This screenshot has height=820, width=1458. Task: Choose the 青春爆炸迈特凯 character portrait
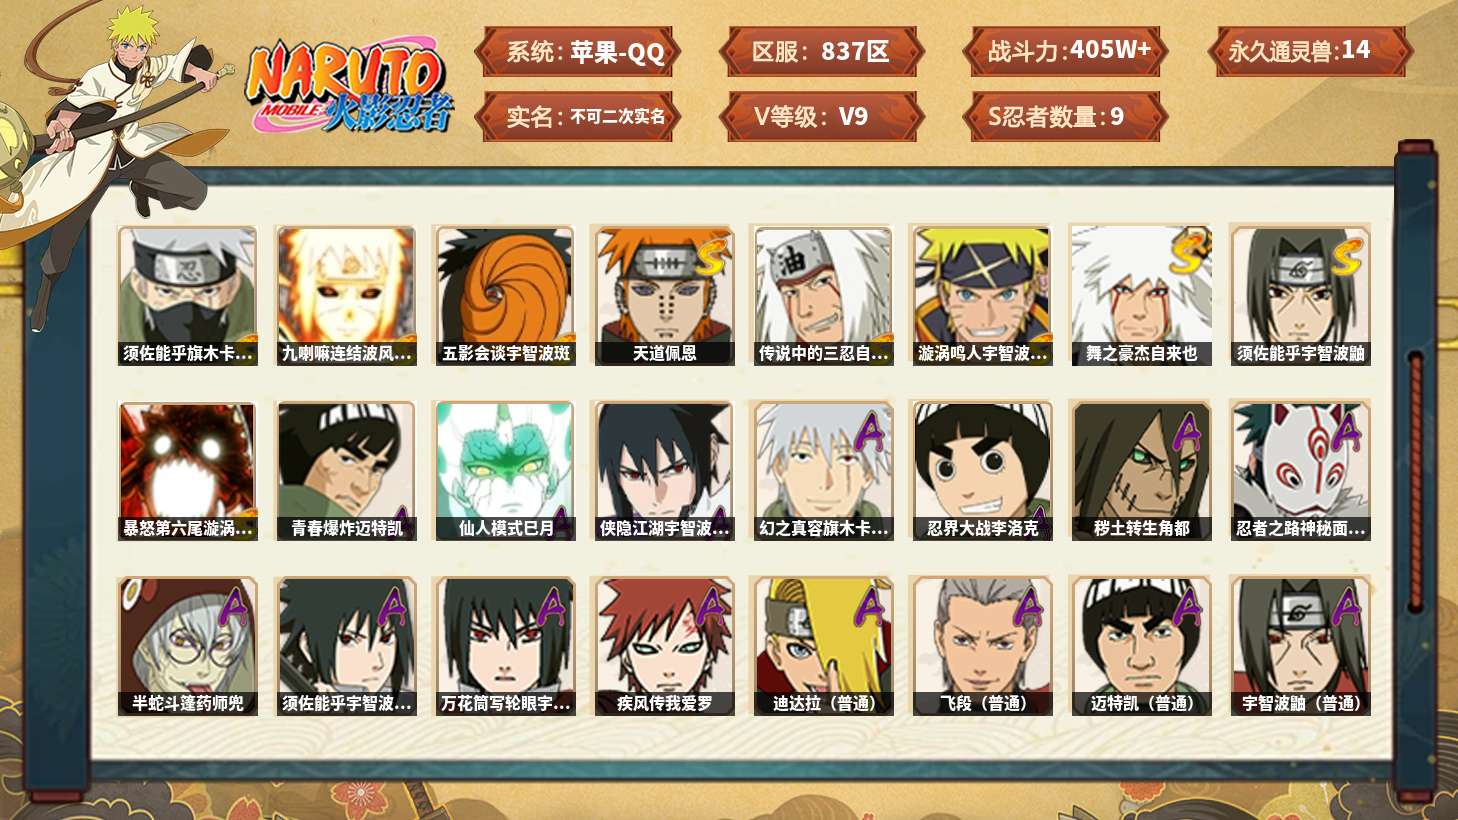click(346, 471)
